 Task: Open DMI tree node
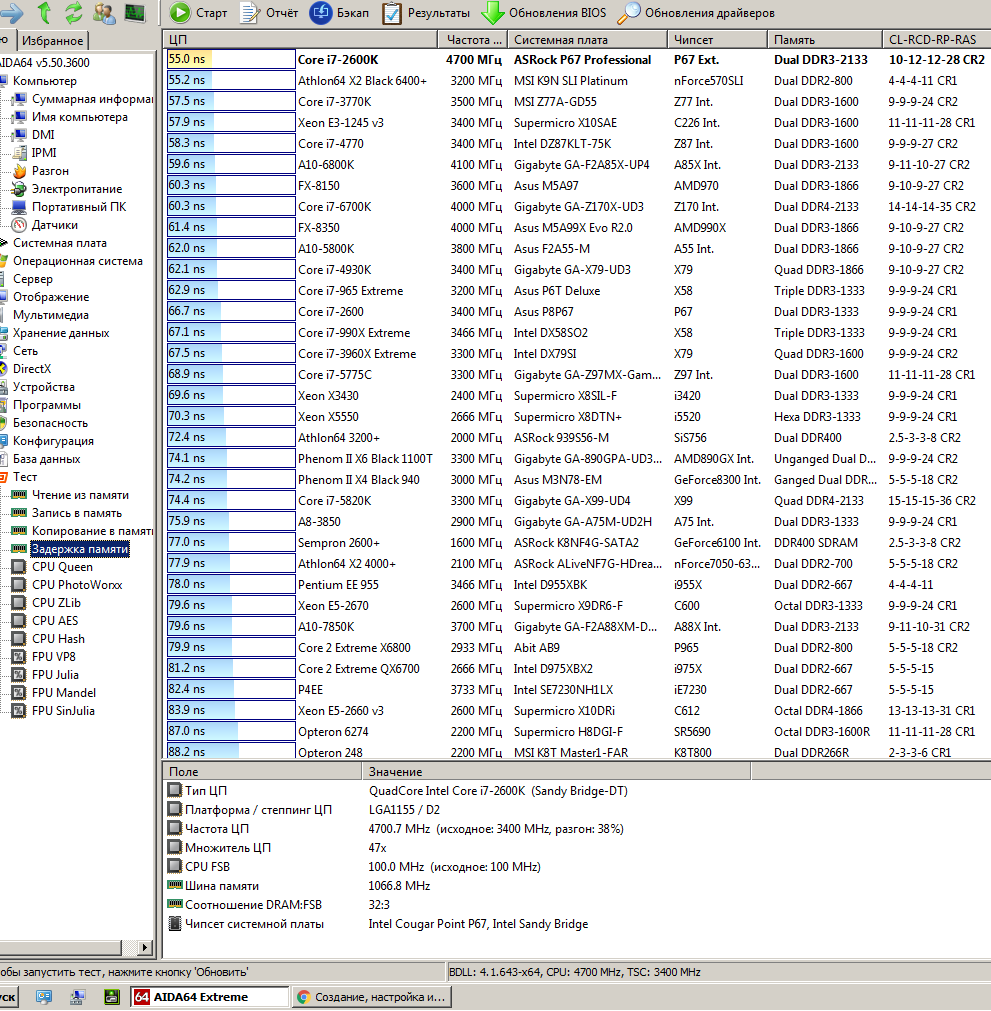[35, 135]
